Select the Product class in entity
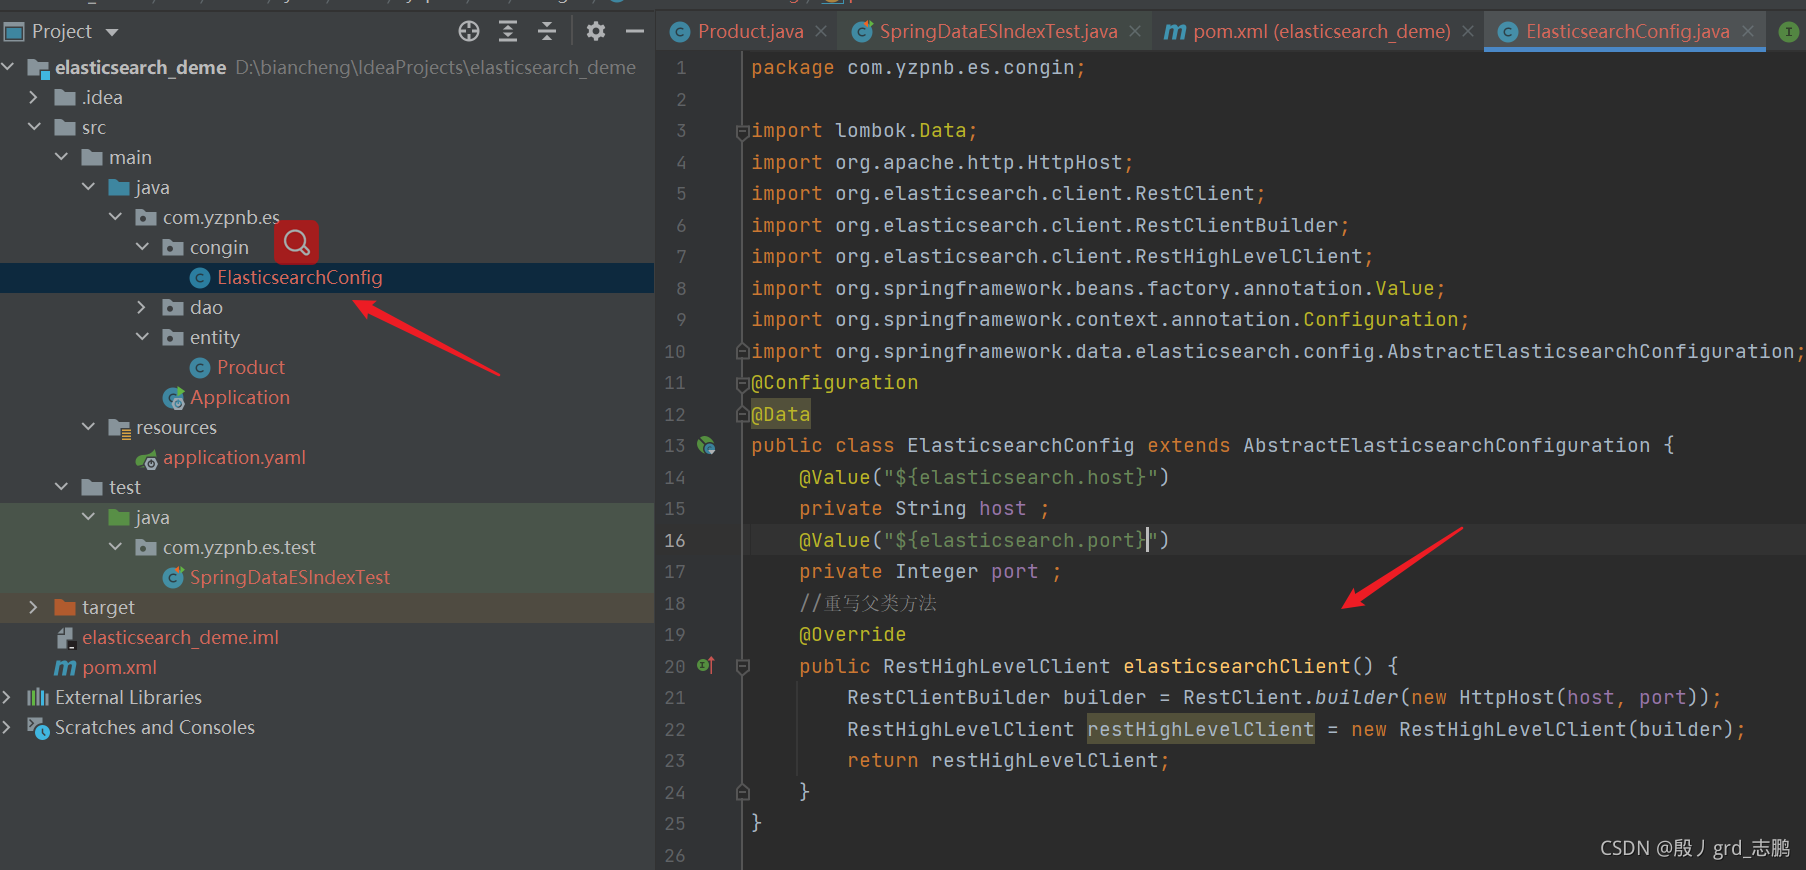The width and height of the screenshot is (1806, 870). tap(250, 367)
